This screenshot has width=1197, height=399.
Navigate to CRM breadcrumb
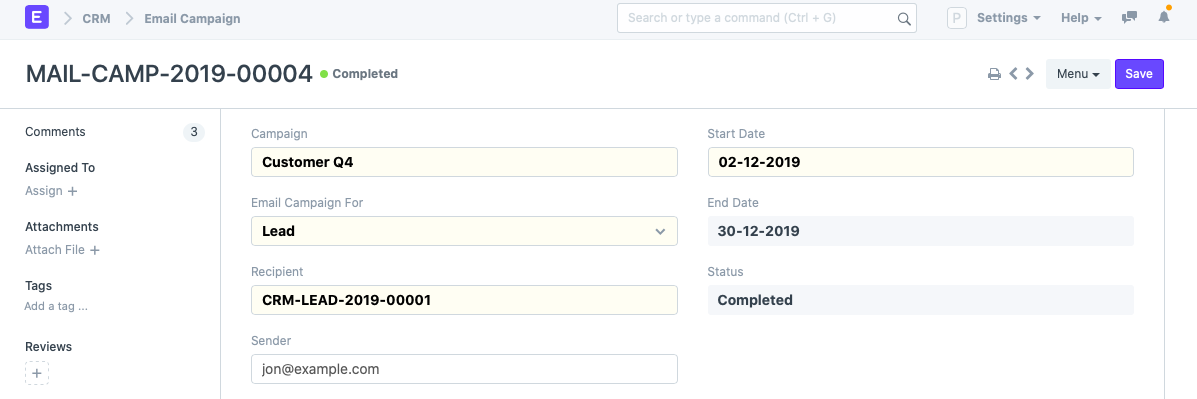point(96,18)
